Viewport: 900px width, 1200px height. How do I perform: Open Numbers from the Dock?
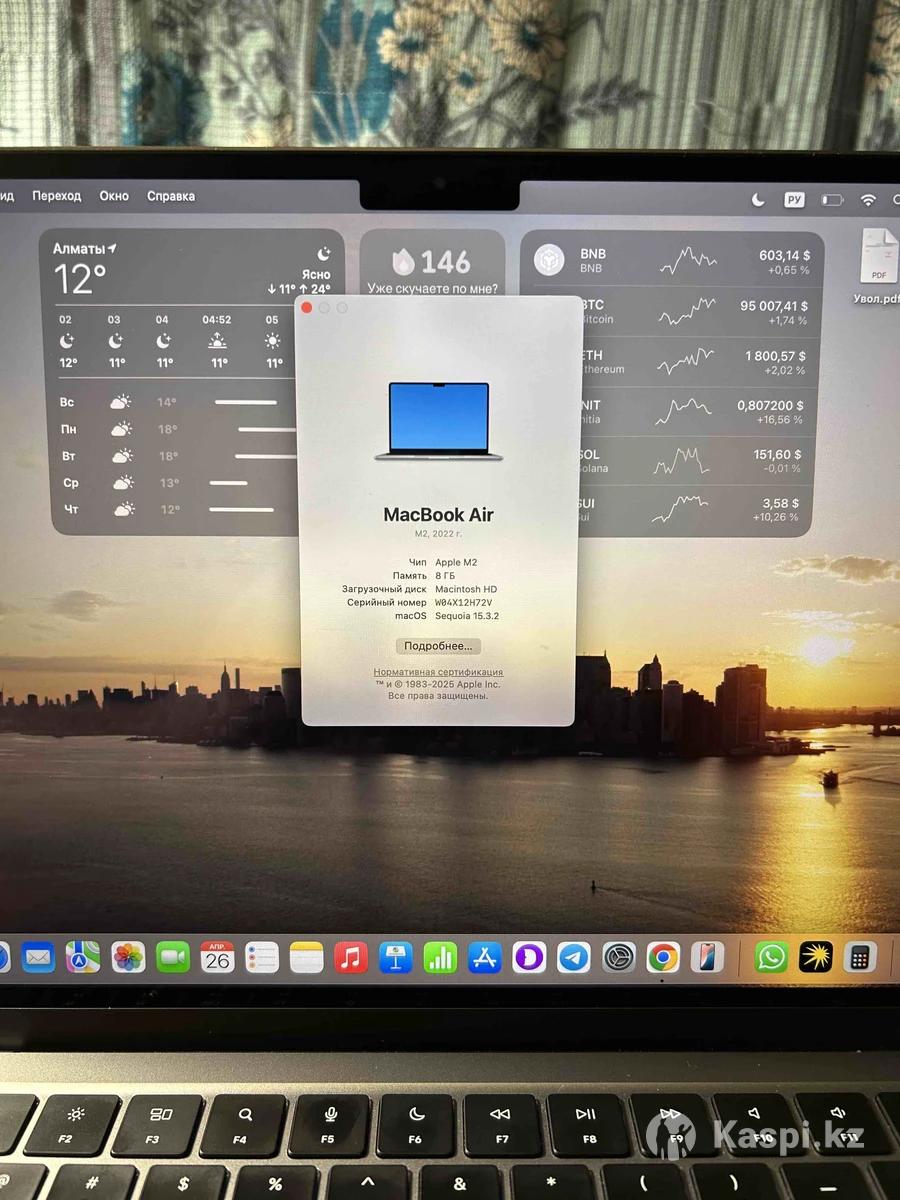(440, 957)
